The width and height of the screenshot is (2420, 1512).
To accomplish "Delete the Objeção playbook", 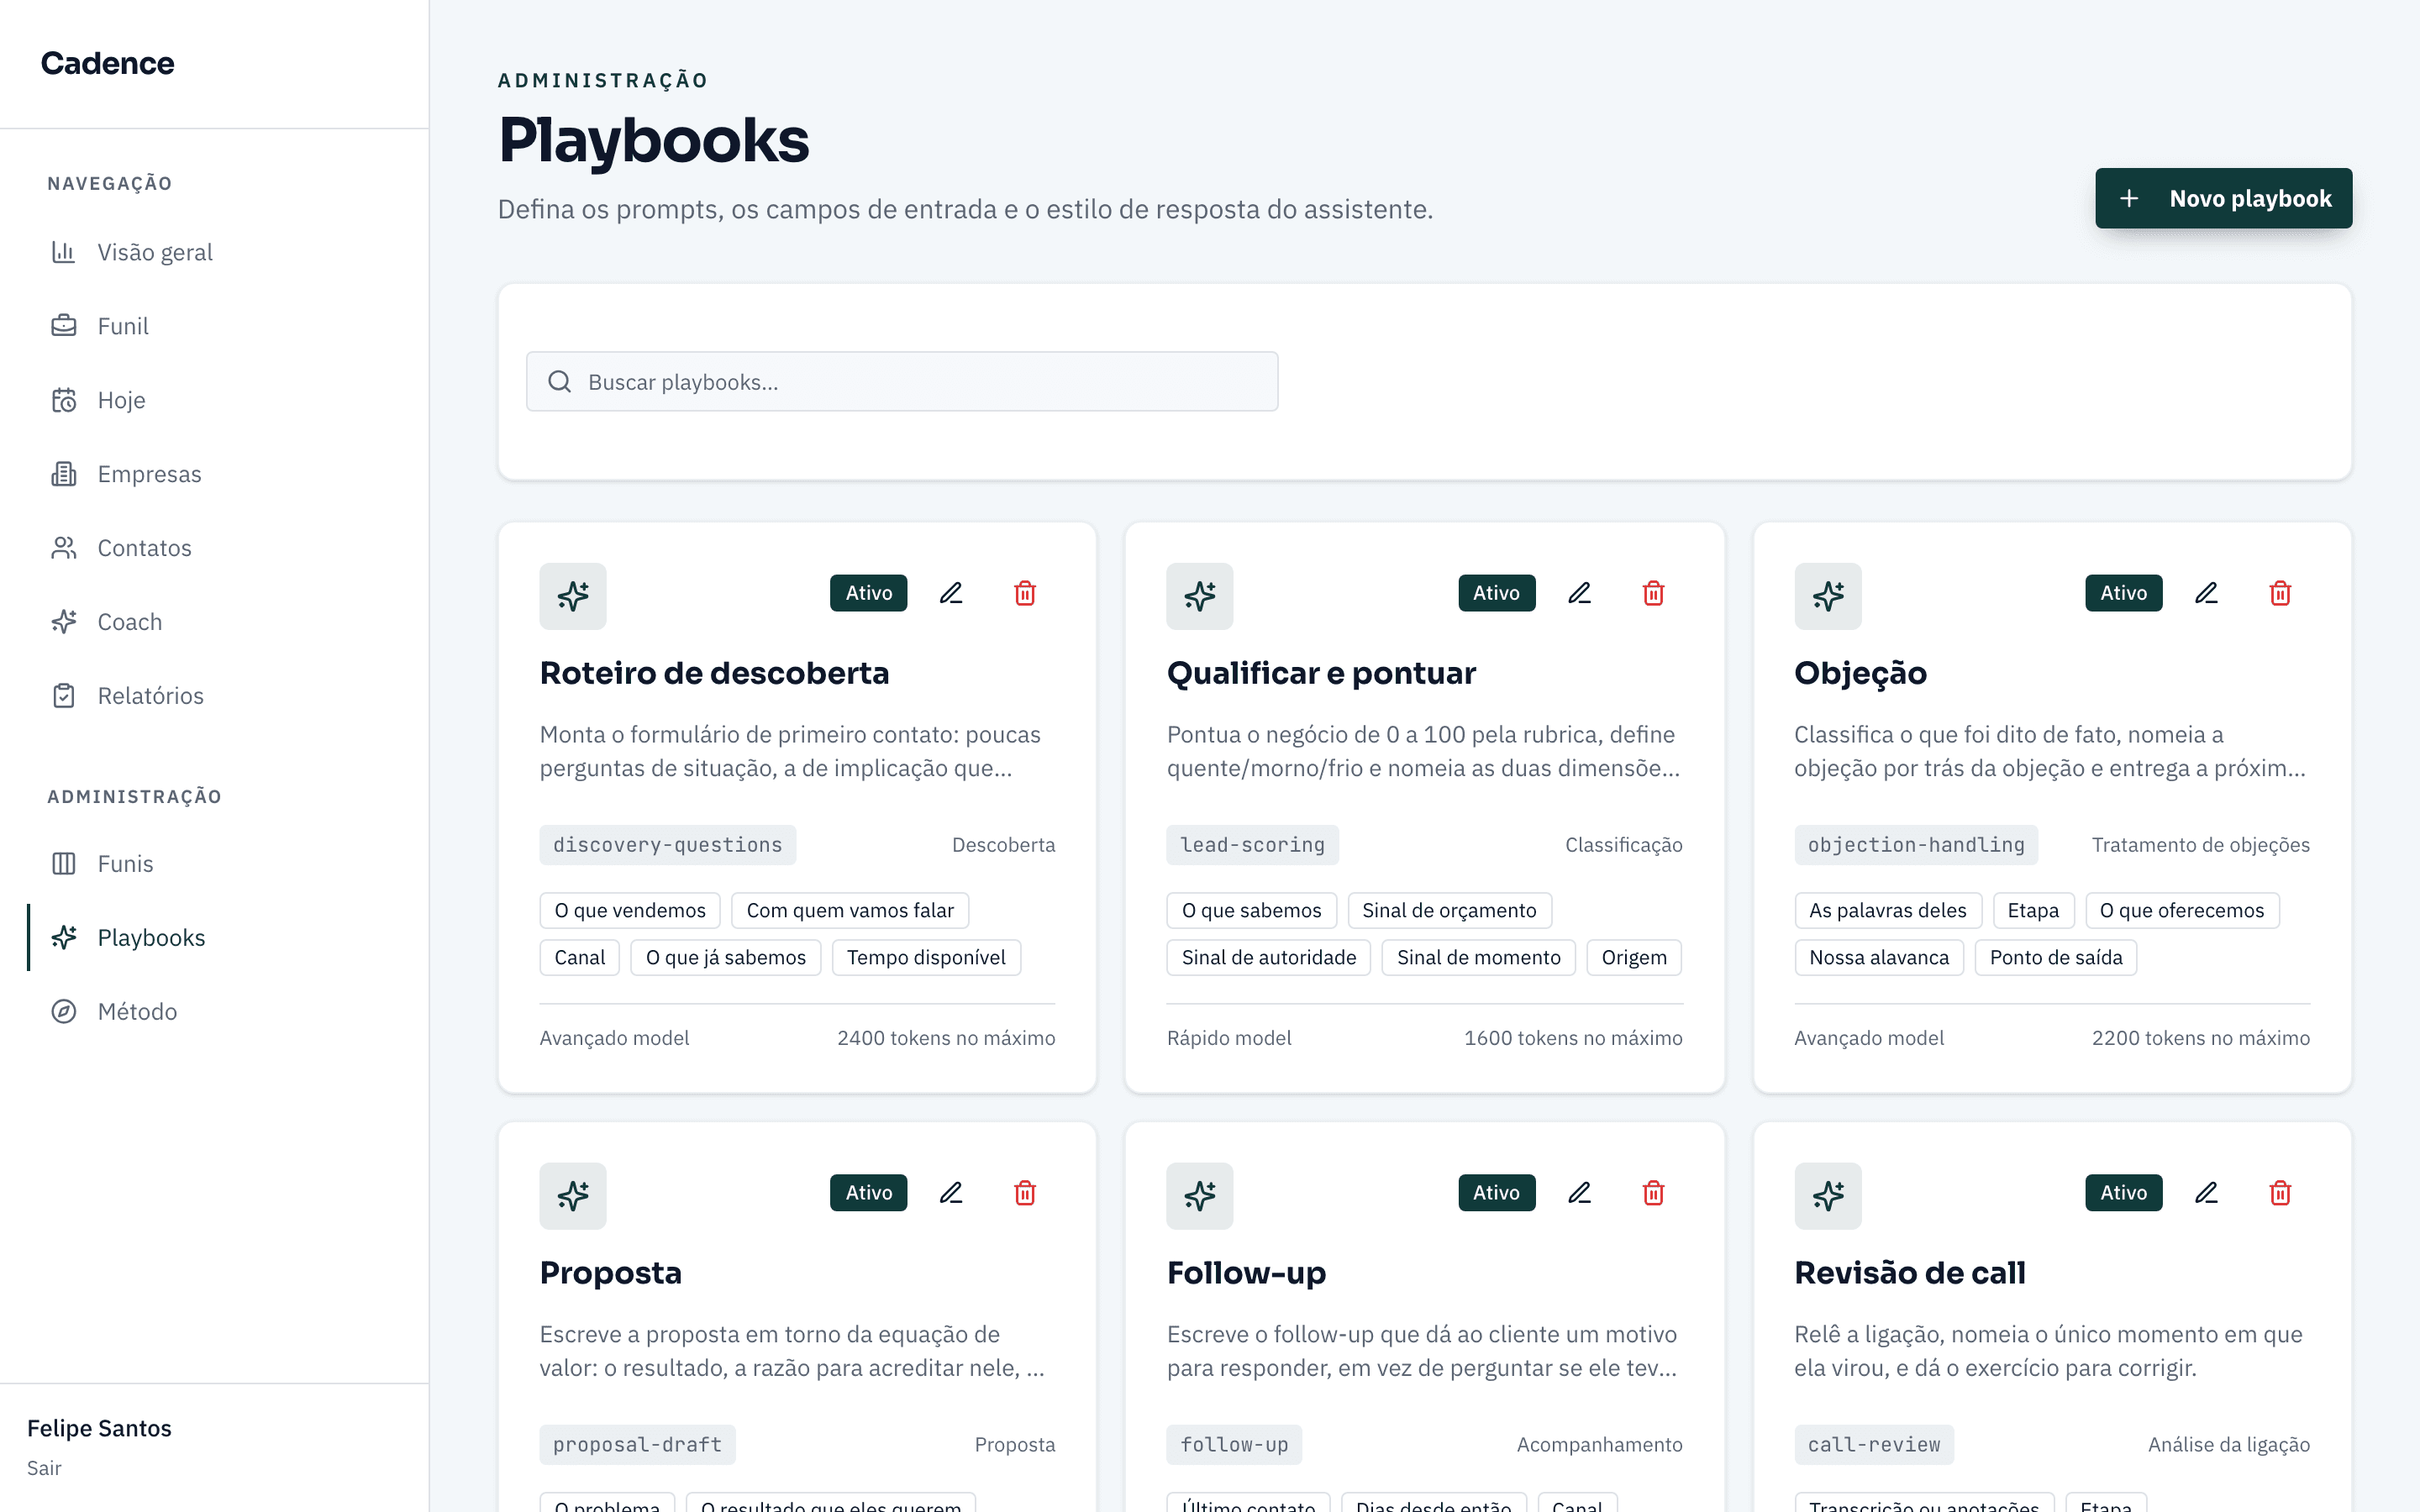I will pos(2280,593).
